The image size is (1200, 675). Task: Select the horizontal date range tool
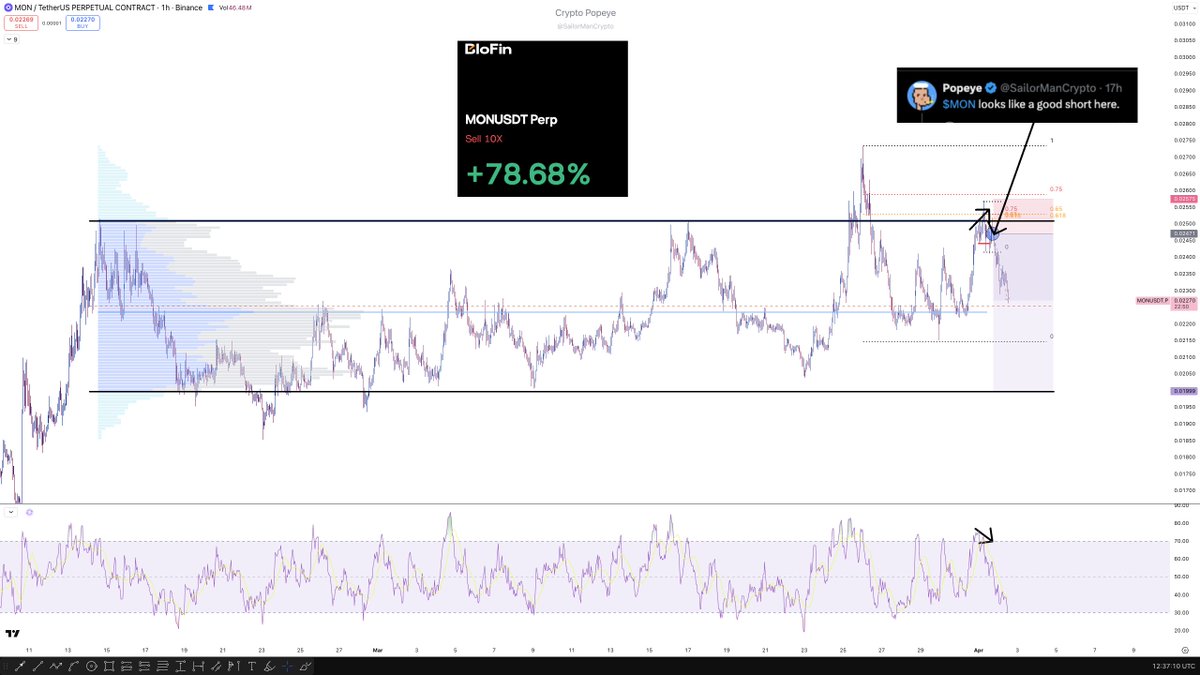tap(199, 666)
